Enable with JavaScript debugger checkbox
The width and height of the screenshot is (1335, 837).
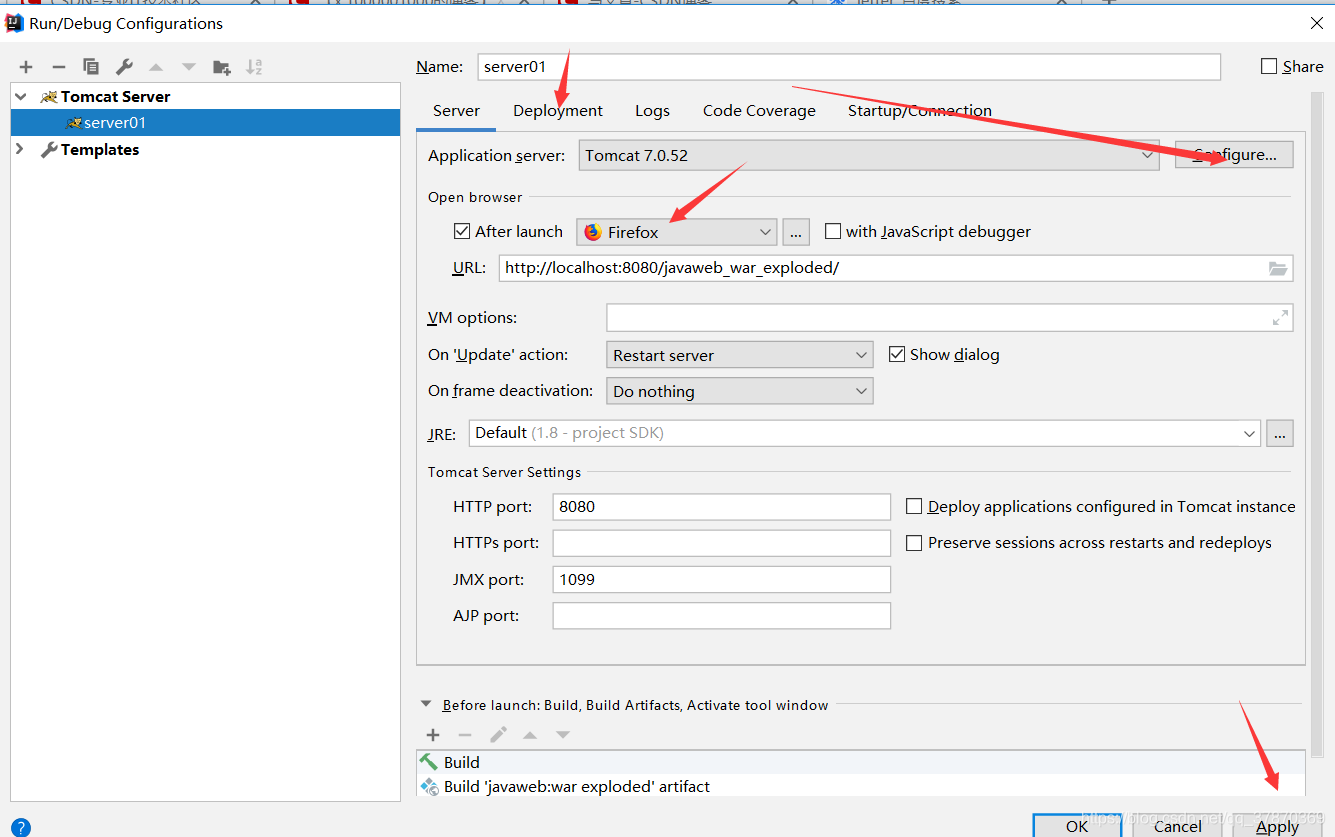pos(833,231)
